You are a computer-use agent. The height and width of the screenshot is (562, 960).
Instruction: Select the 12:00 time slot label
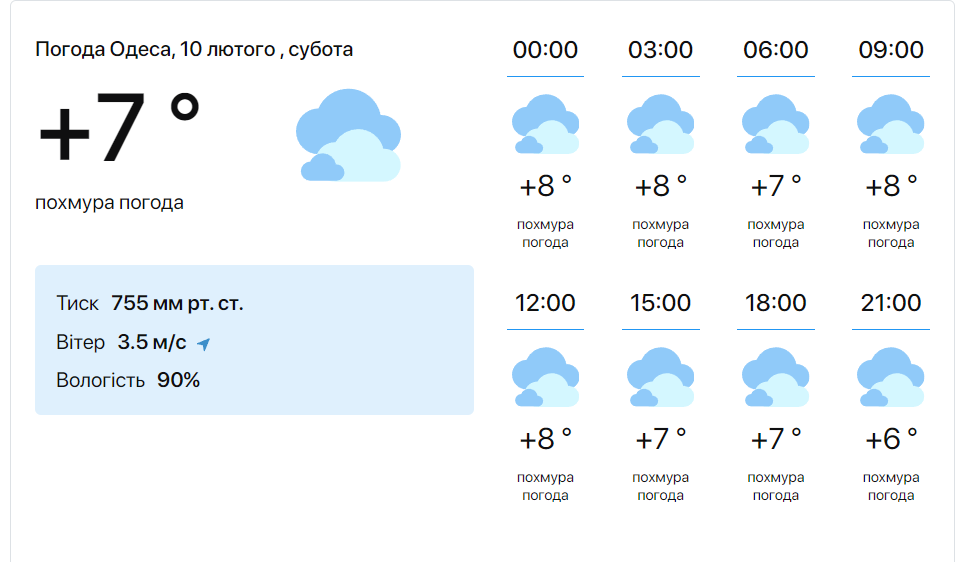point(546,303)
